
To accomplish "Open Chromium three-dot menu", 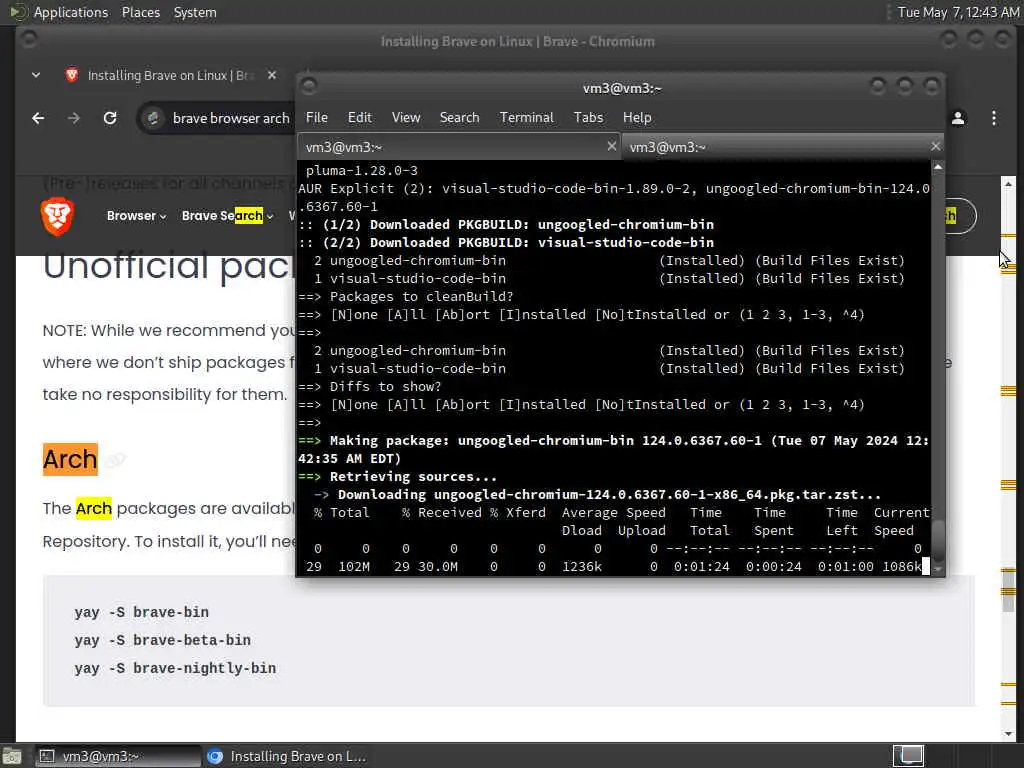I will [x=994, y=118].
